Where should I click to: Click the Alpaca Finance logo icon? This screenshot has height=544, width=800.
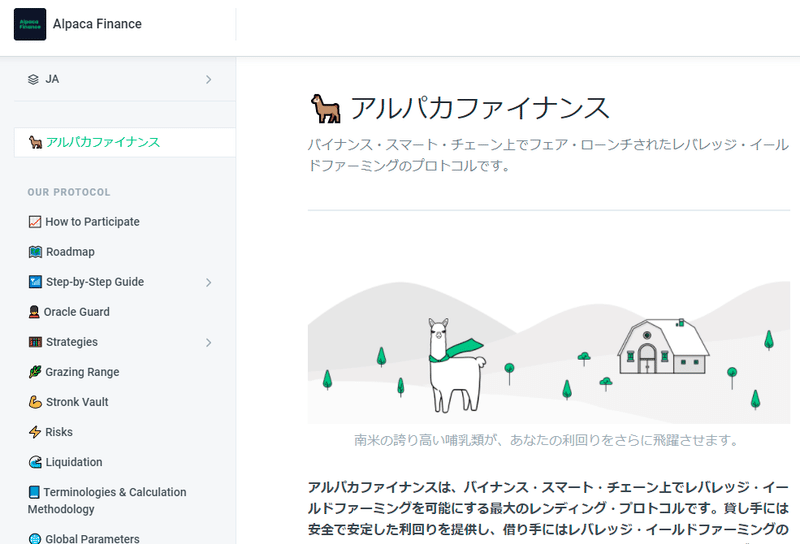tap(30, 24)
